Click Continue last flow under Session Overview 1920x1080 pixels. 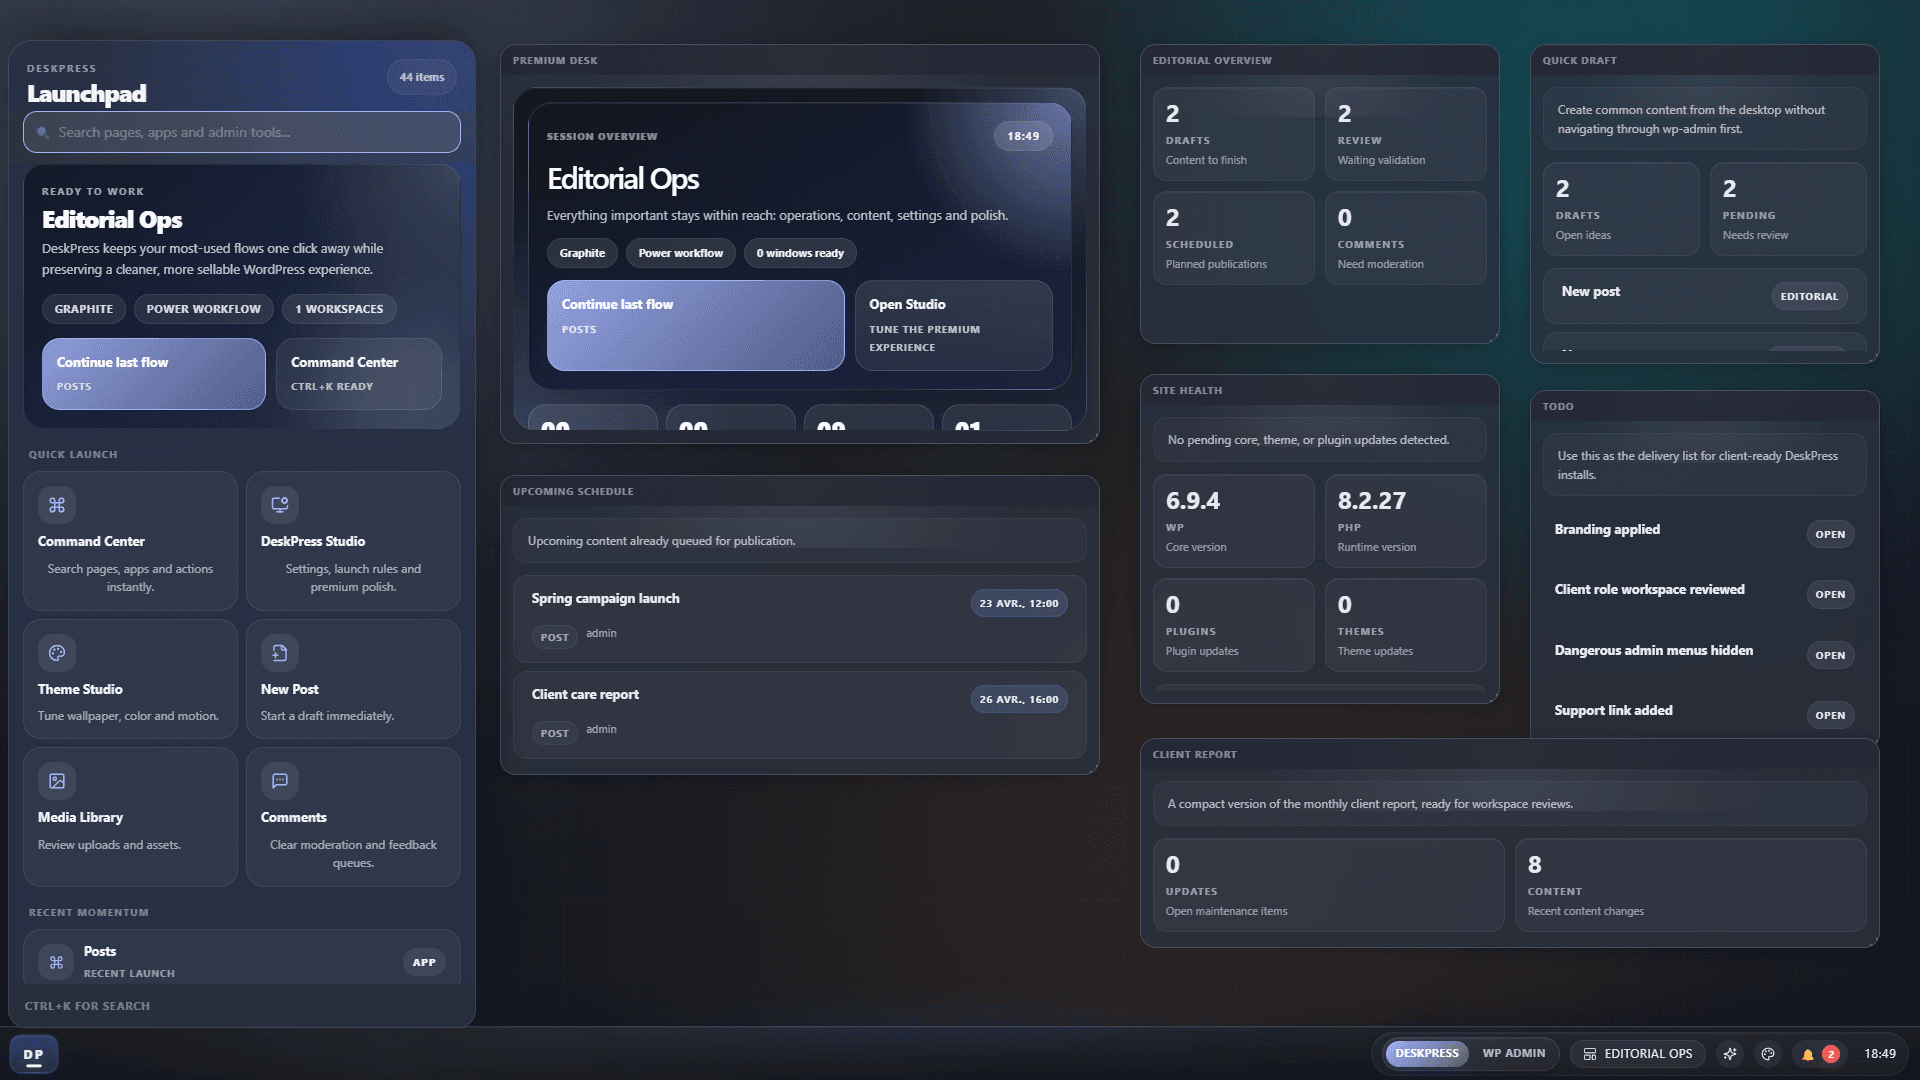click(695, 325)
